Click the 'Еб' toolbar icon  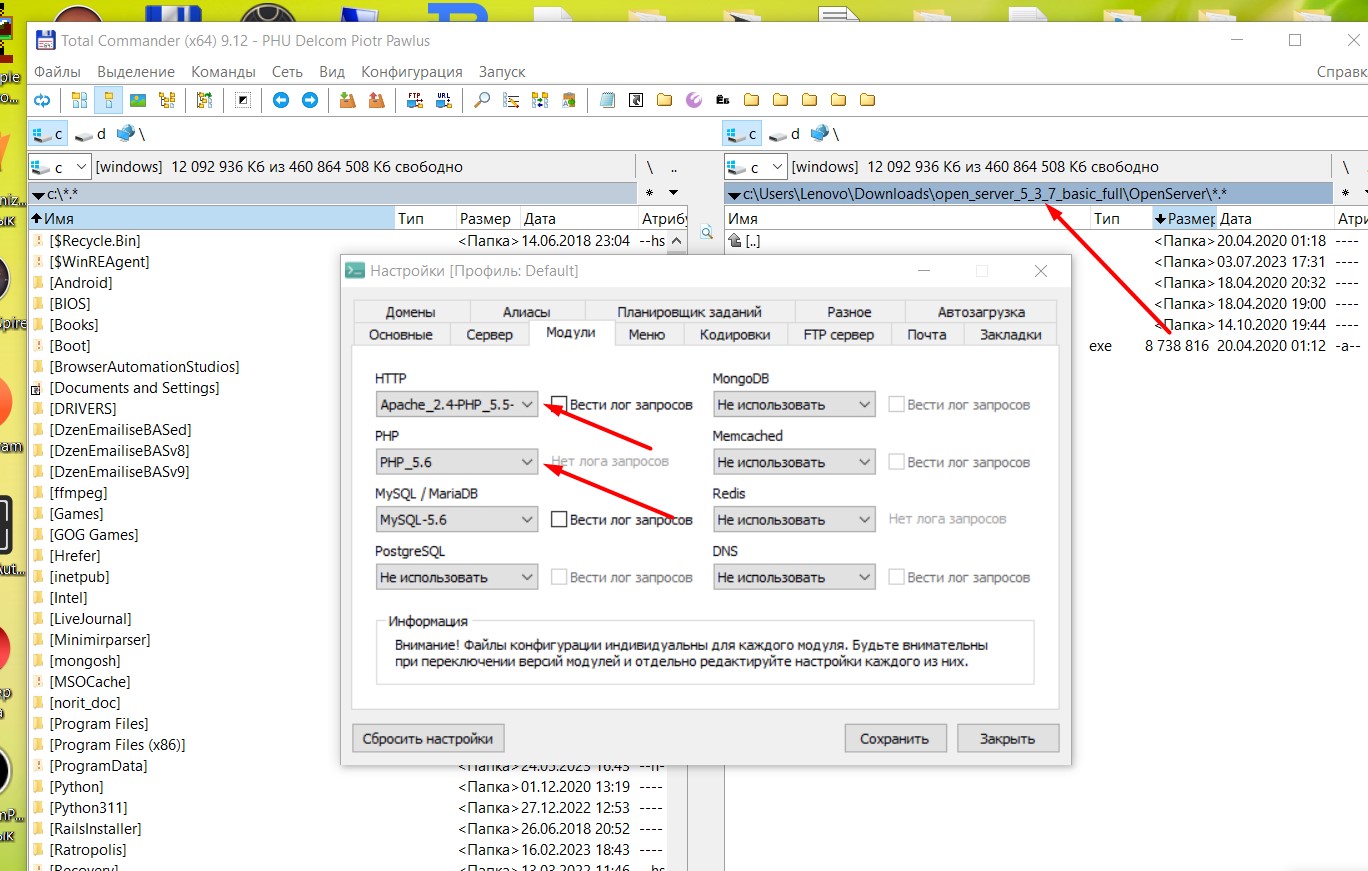coord(723,100)
